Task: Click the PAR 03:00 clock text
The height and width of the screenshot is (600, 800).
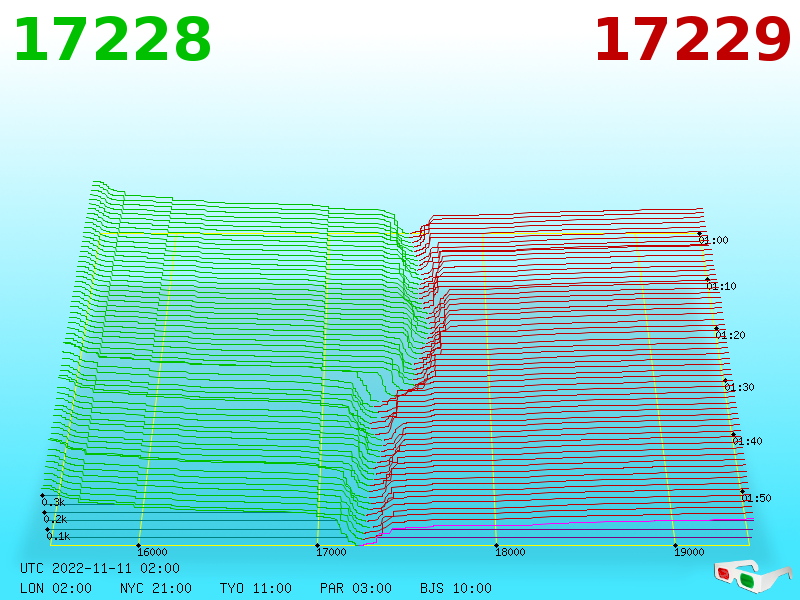Action: pyautogui.click(x=356, y=588)
